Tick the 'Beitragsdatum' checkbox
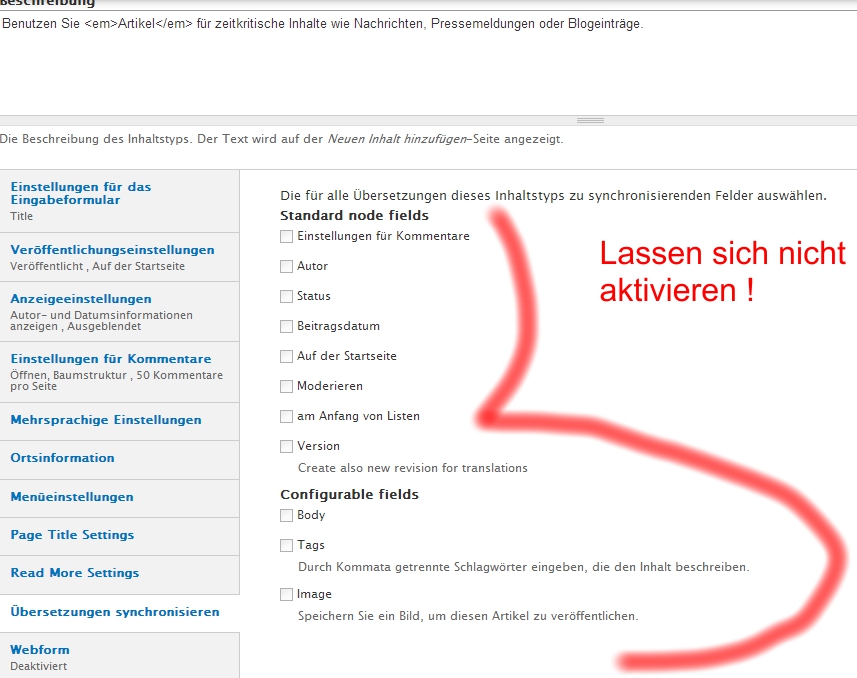This screenshot has width=857, height=678. point(287,327)
